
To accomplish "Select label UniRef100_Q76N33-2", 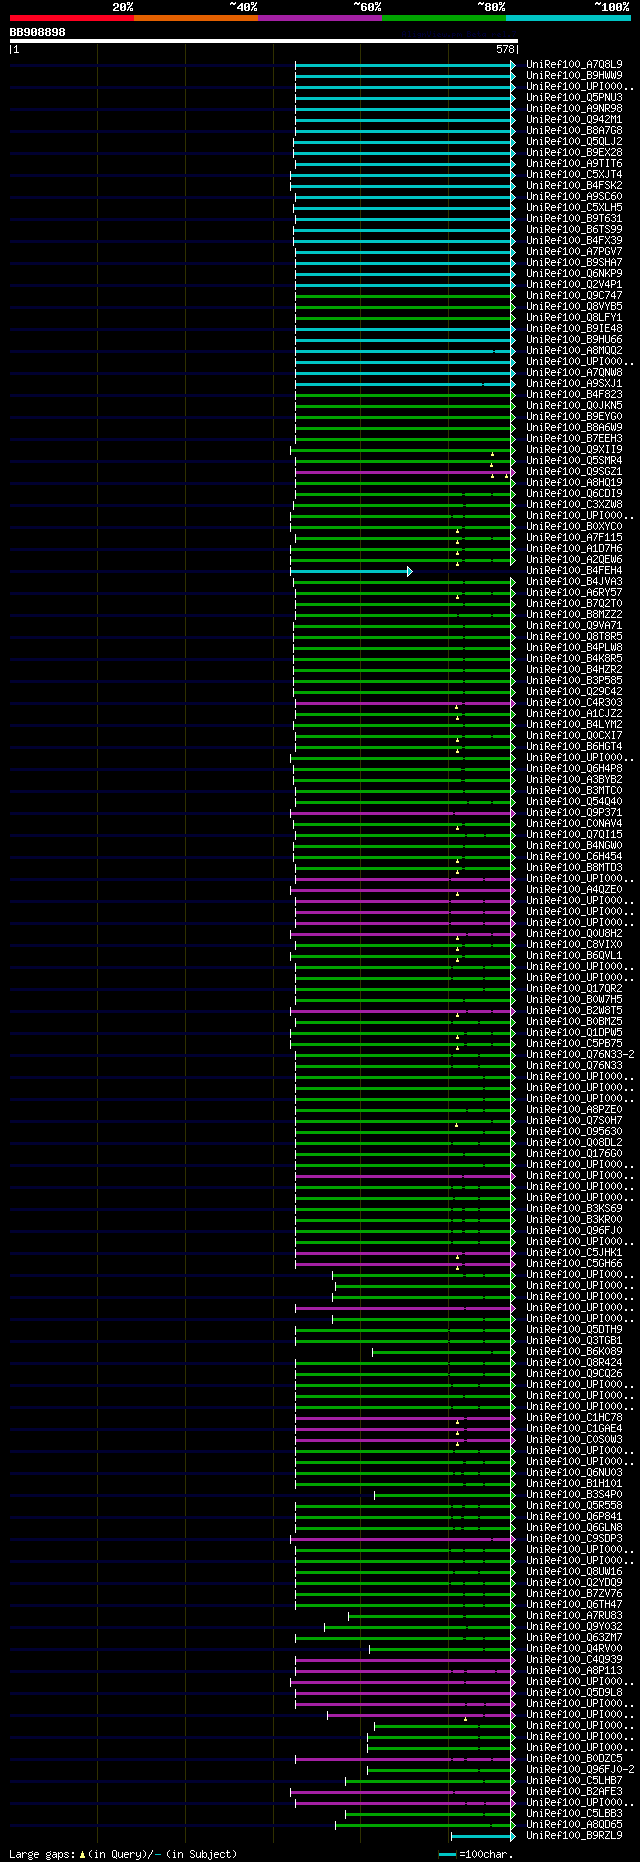I will 580,1054.
